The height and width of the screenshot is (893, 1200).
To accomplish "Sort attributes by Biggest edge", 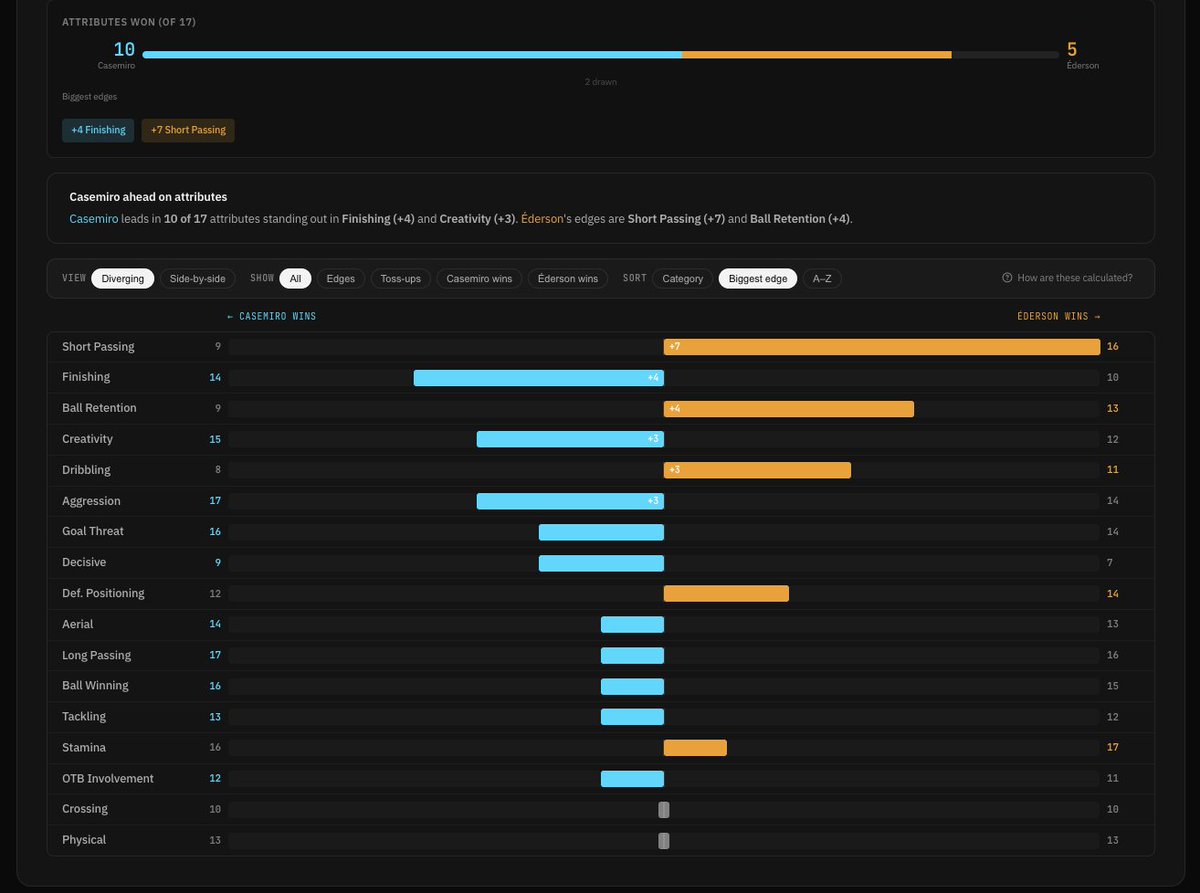I will click(758, 278).
